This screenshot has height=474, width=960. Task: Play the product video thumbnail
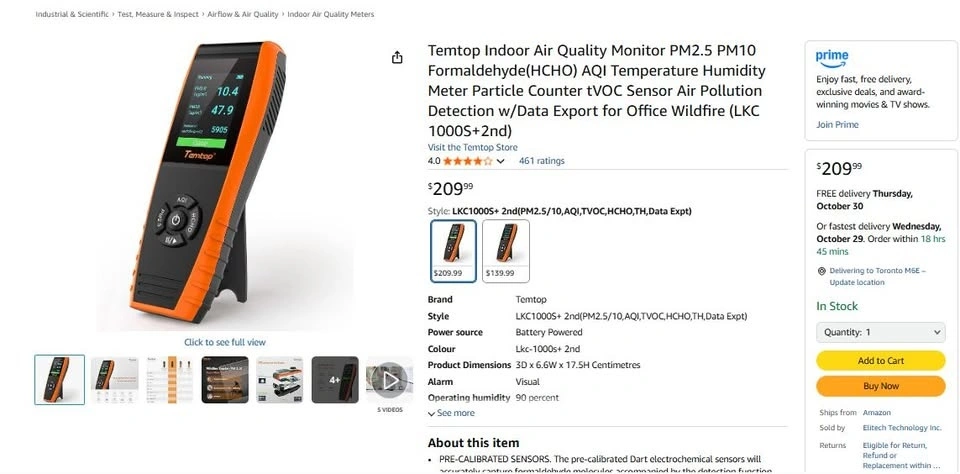[389, 380]
